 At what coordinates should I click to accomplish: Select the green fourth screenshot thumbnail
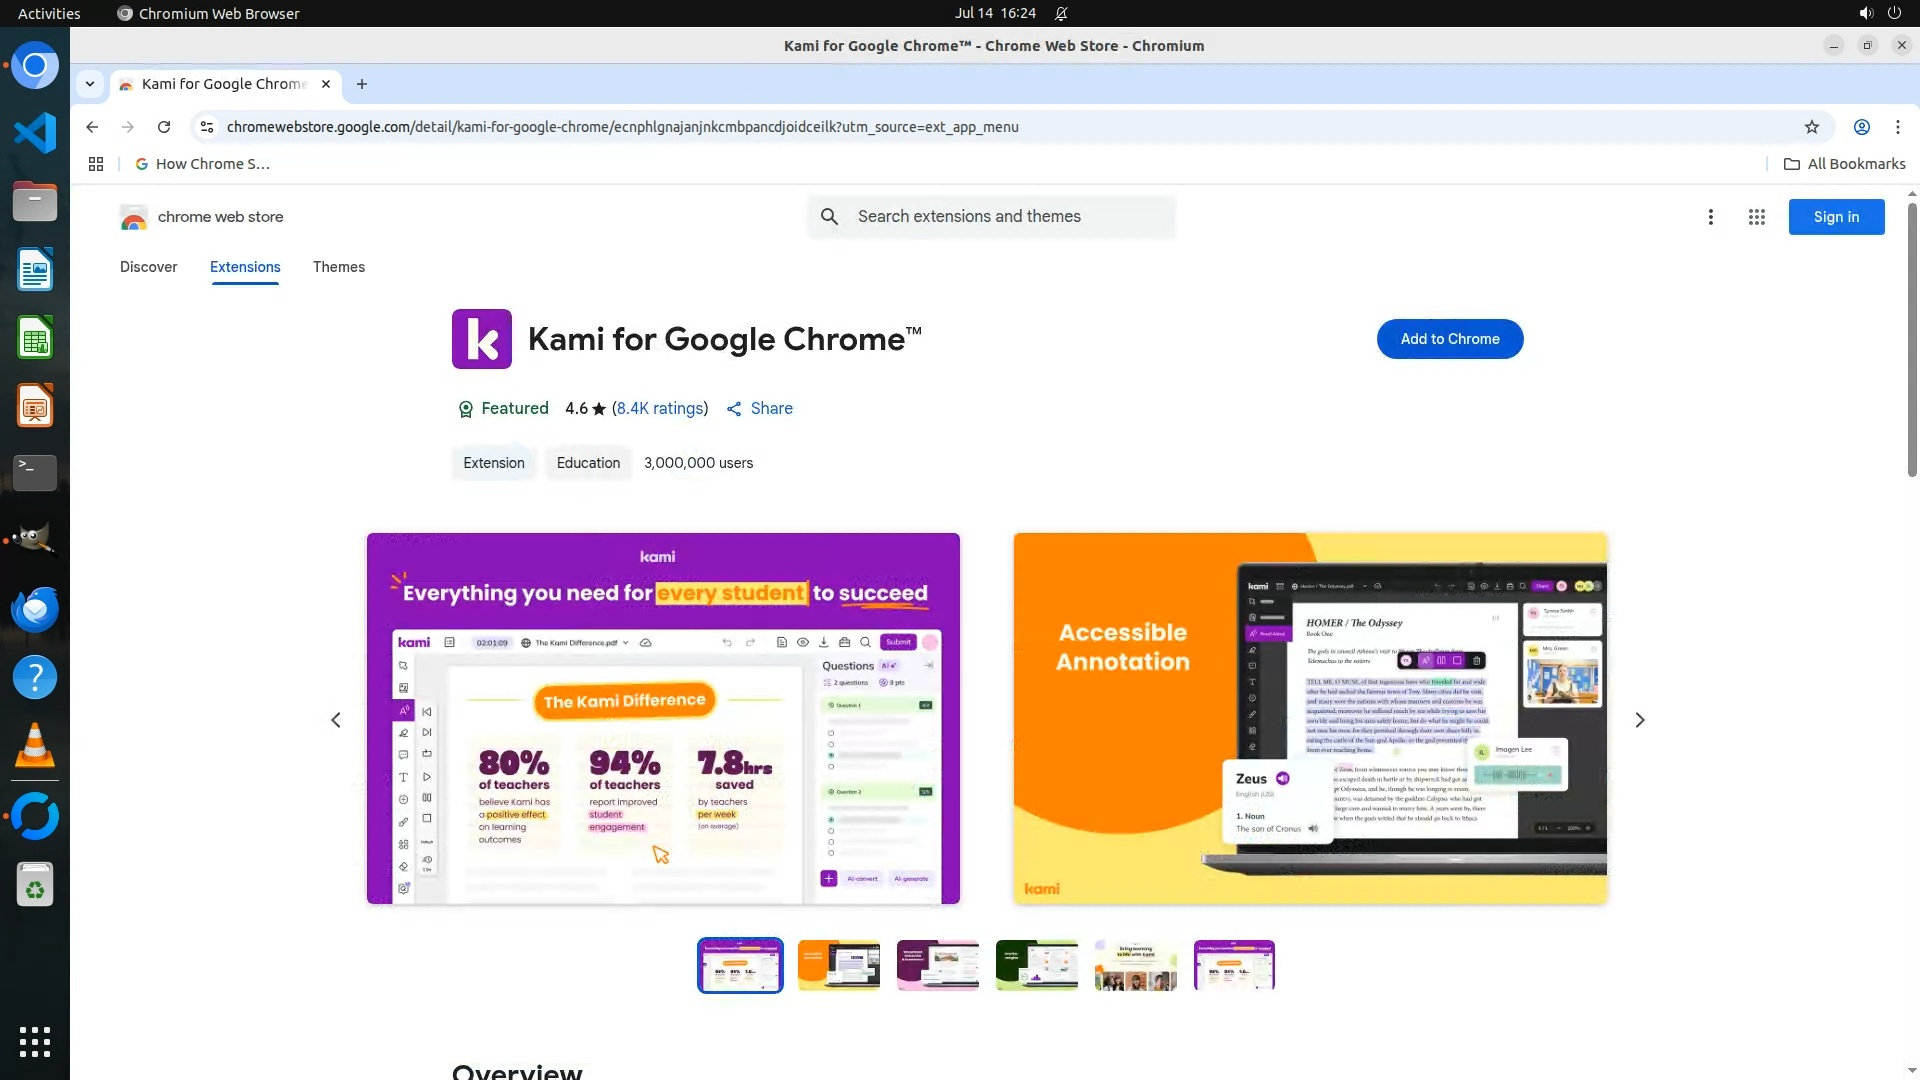click(1036, 965)
